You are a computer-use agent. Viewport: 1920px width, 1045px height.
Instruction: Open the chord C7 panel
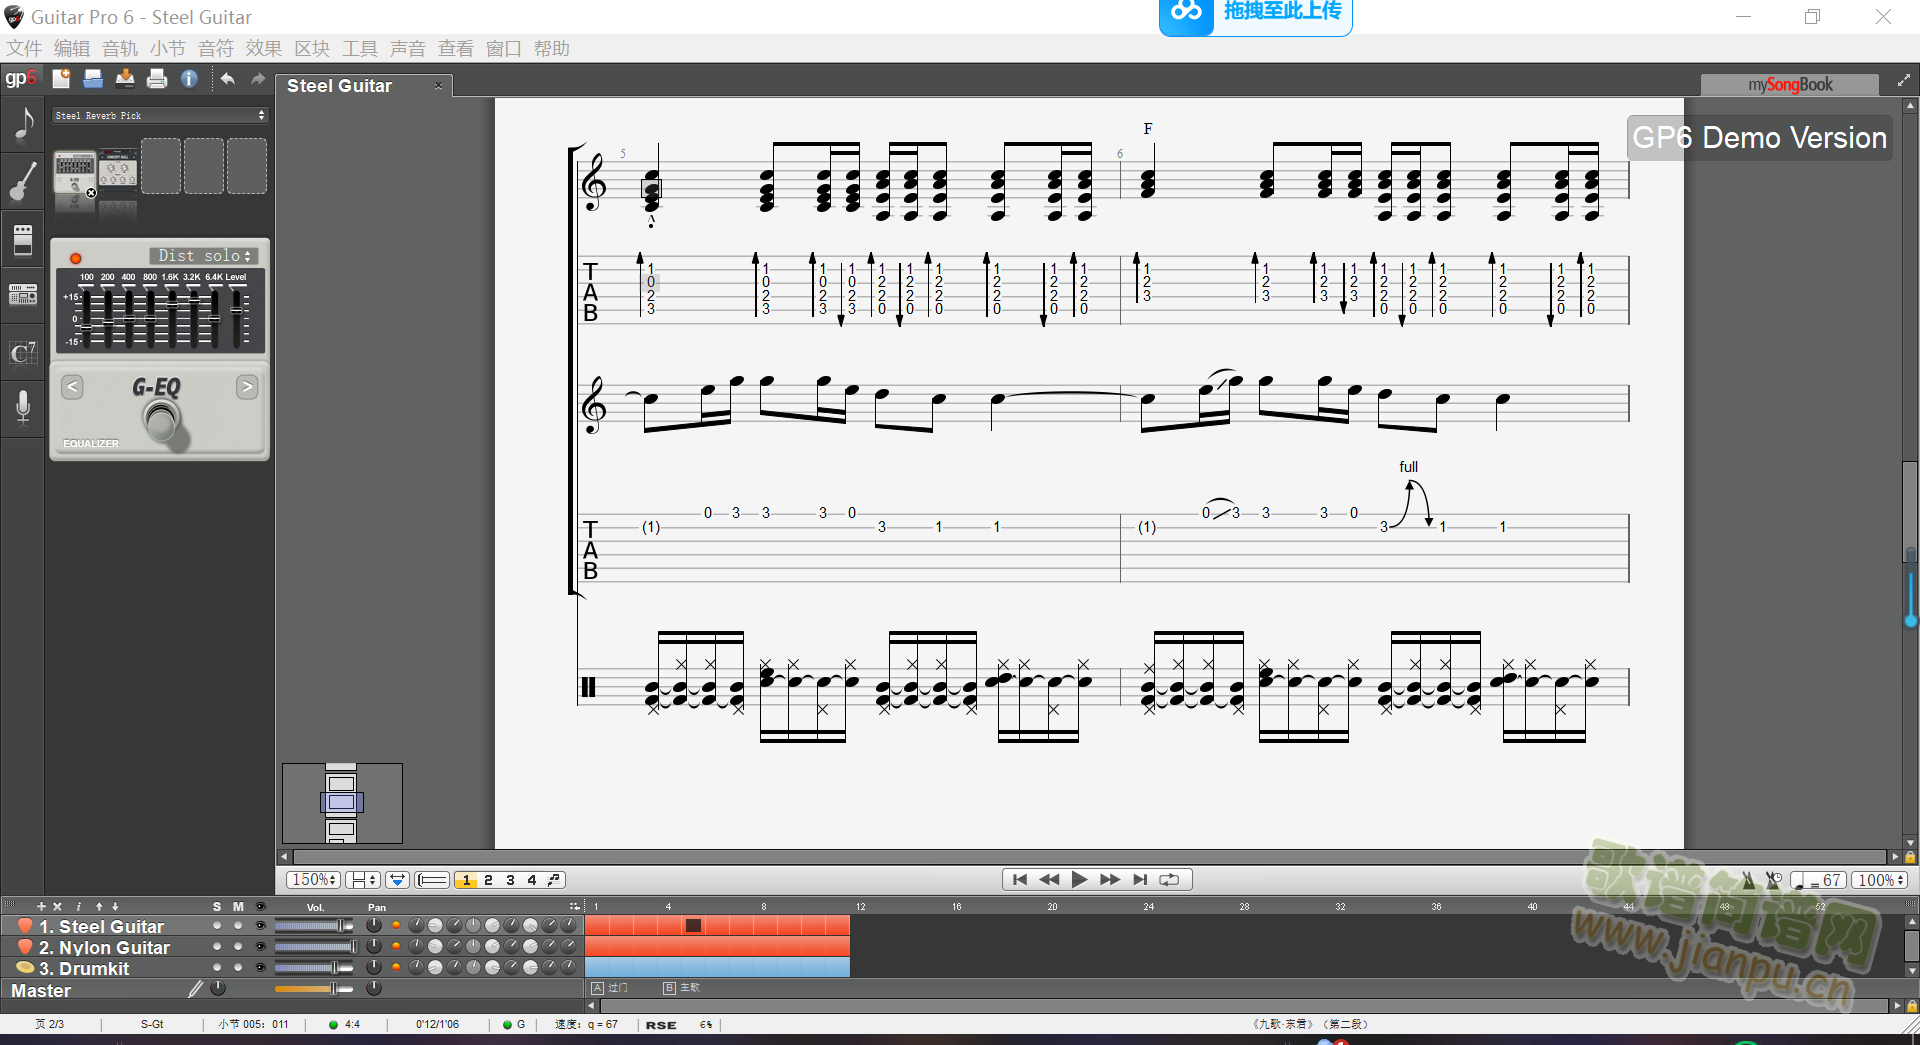(x=23, y=353)
